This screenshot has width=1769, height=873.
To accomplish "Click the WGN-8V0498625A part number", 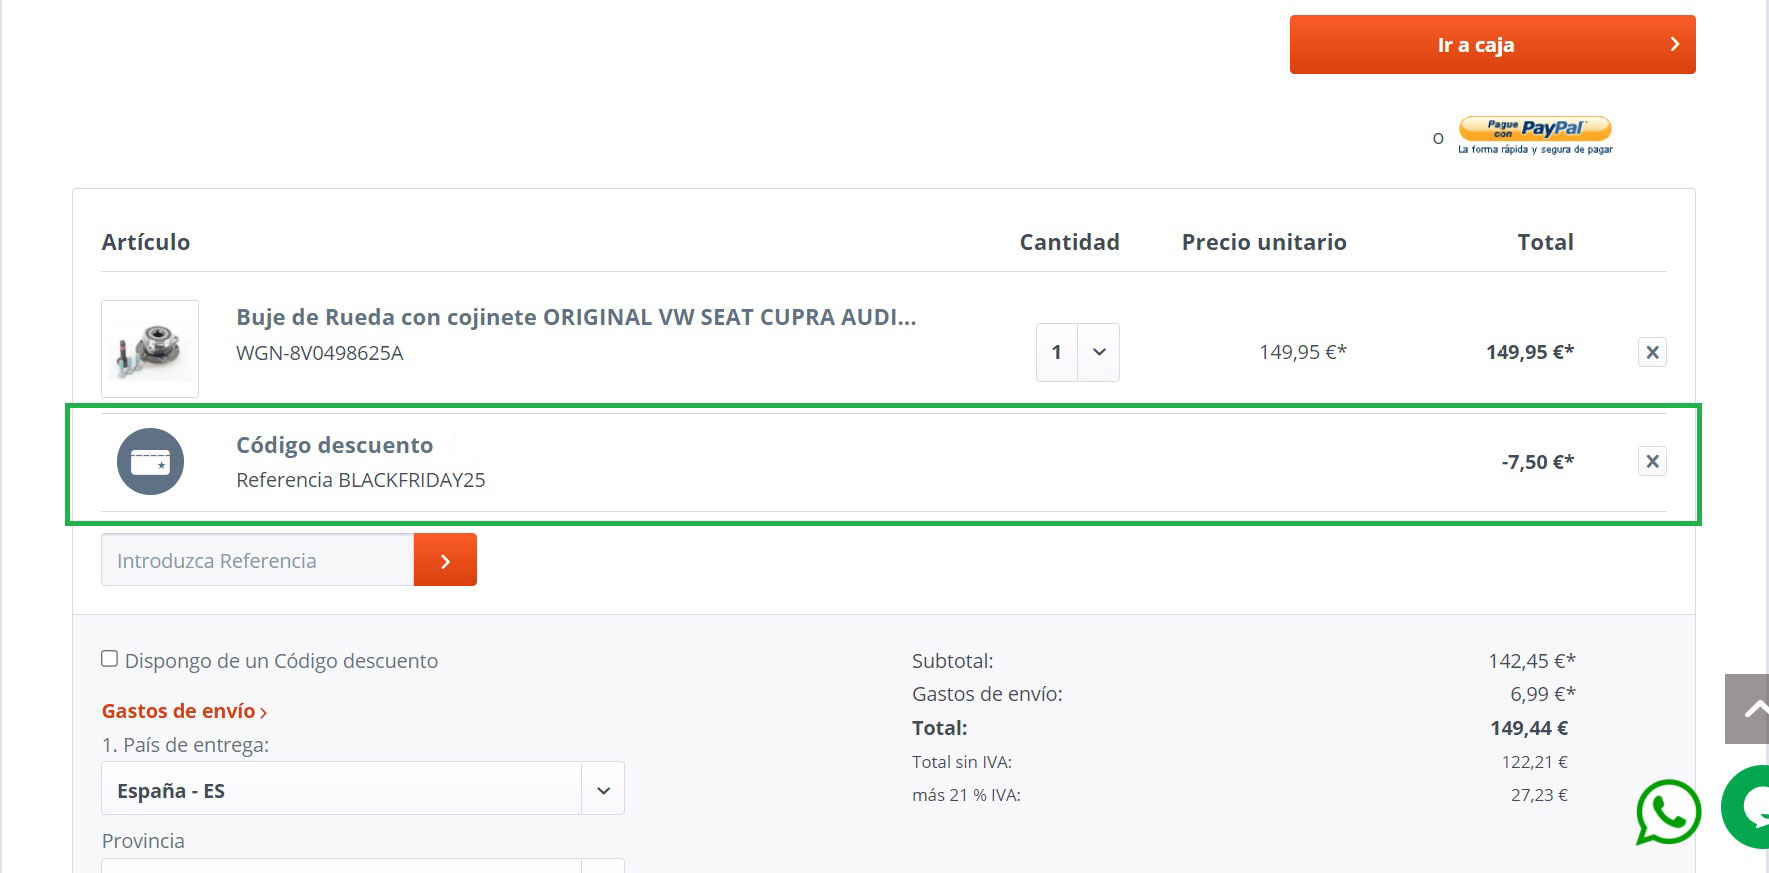I will pos(319,353).
